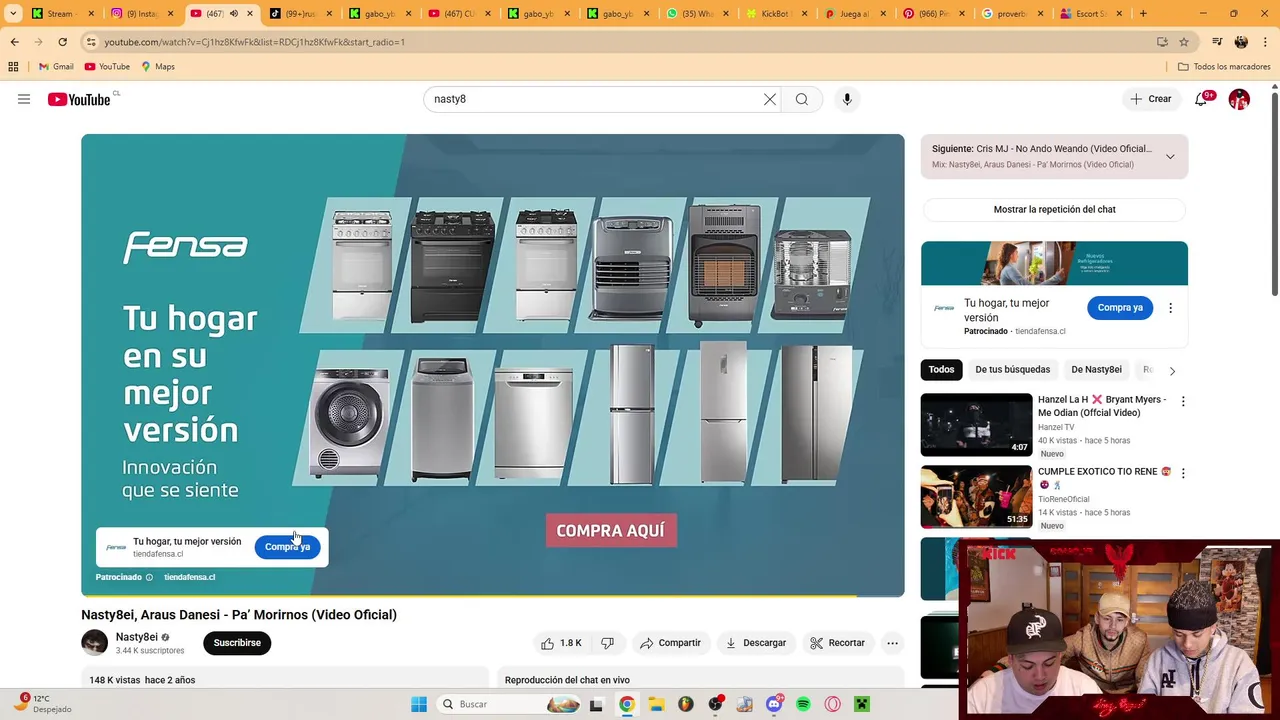Open Spotify from the taskbar
The width and height of the screenshot is (1280, 720).
[803, 704]
